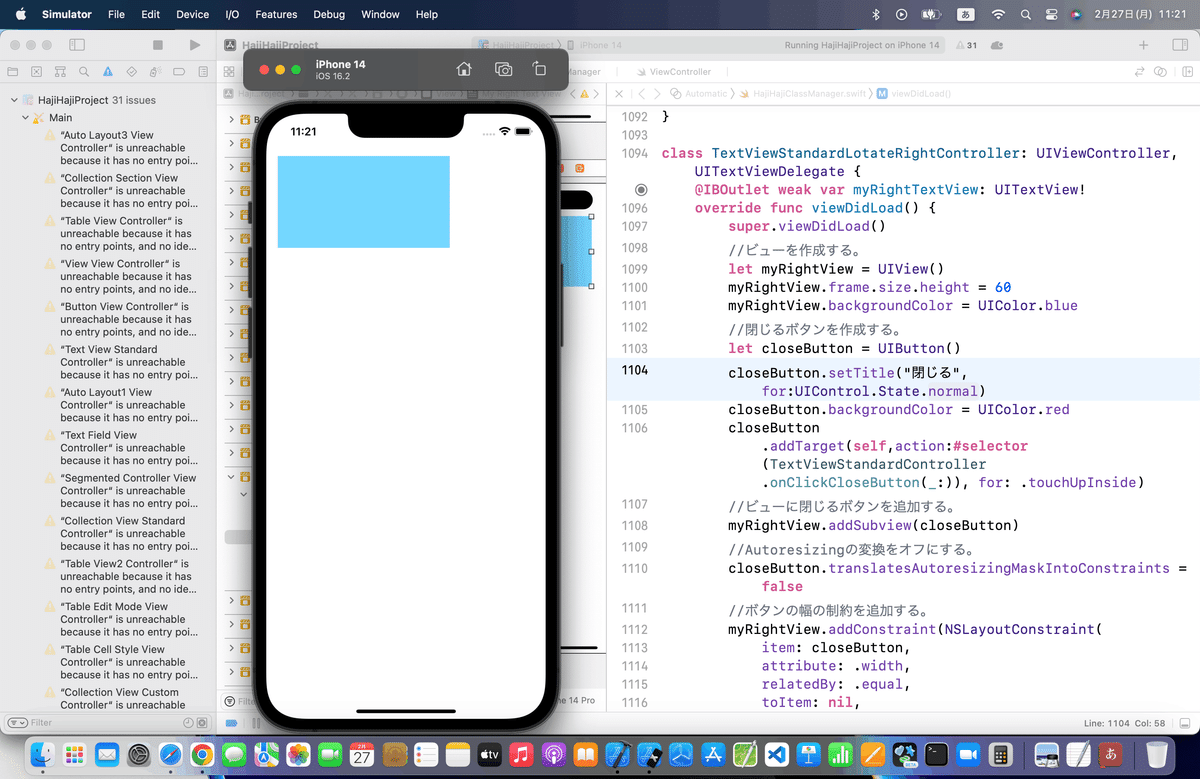
Task: Open the Debug menu
Action: tap(329, 14)
